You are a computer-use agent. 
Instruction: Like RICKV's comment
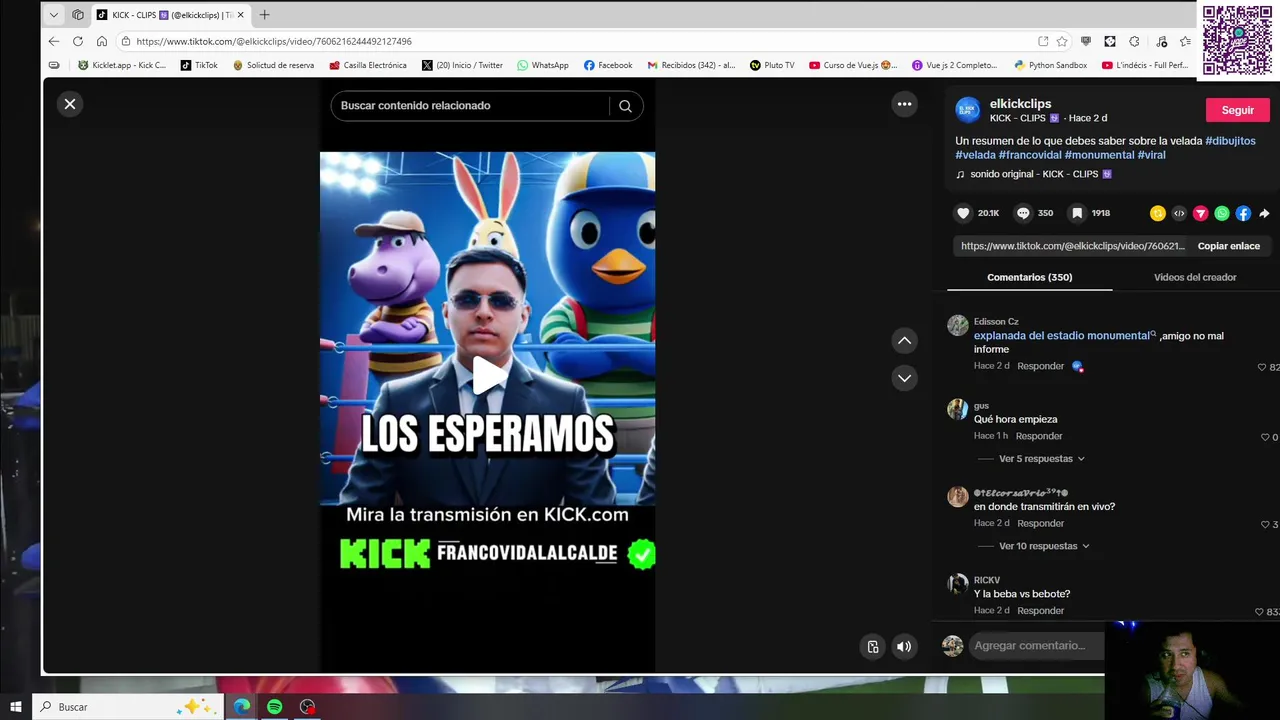1259,611
